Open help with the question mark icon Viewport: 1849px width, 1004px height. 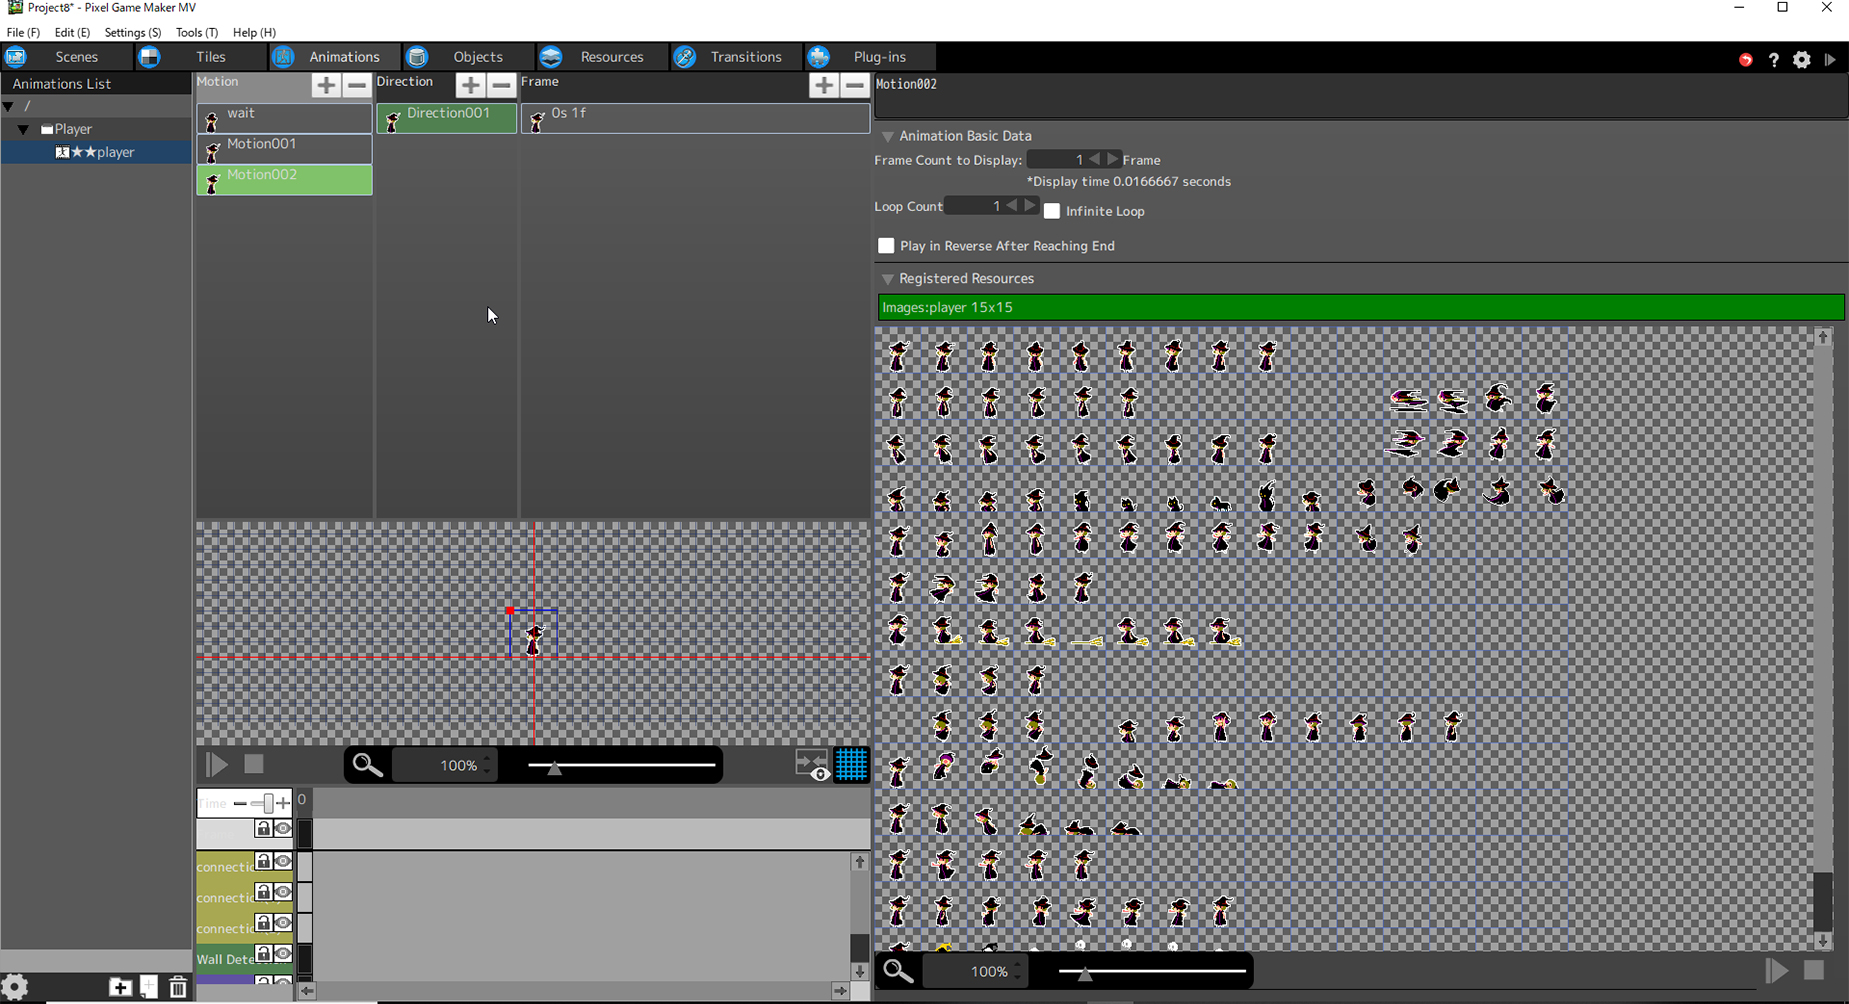click(1774, 60)
